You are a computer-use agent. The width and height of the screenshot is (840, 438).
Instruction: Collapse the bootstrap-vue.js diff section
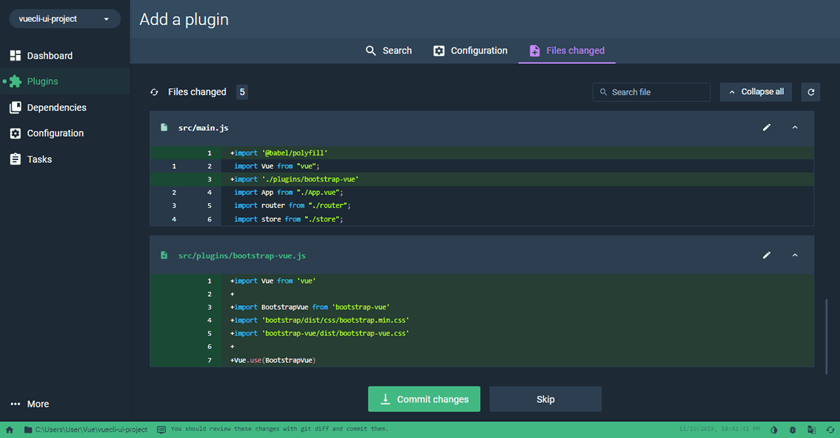[795, 256]
